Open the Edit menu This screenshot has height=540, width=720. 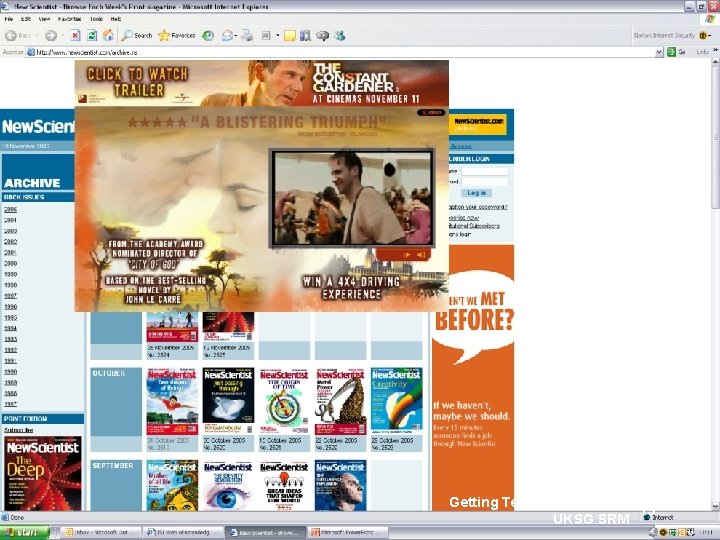point(26,19)
